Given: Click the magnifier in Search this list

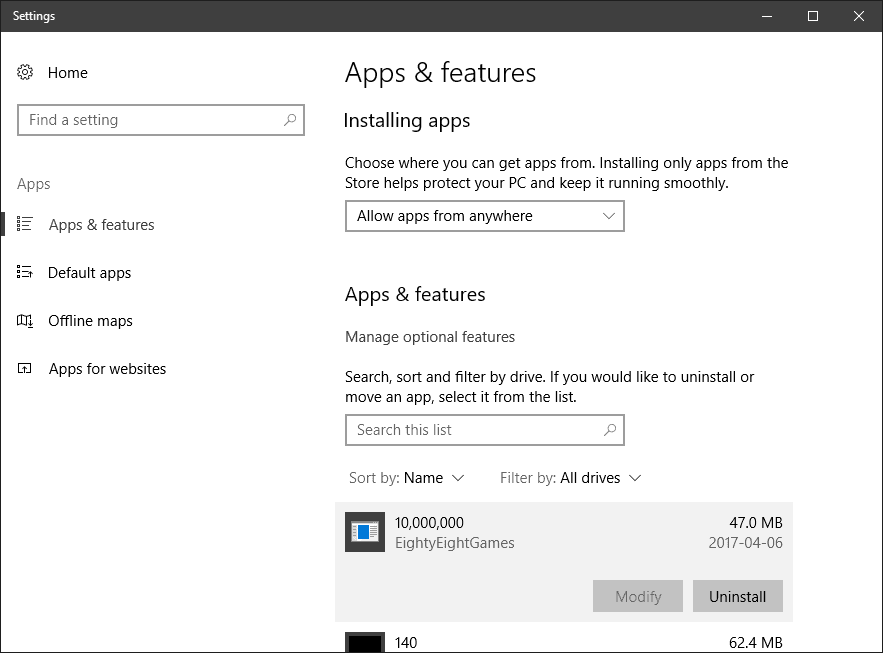Looking at the screenshot, I should (x=610, y=430).
